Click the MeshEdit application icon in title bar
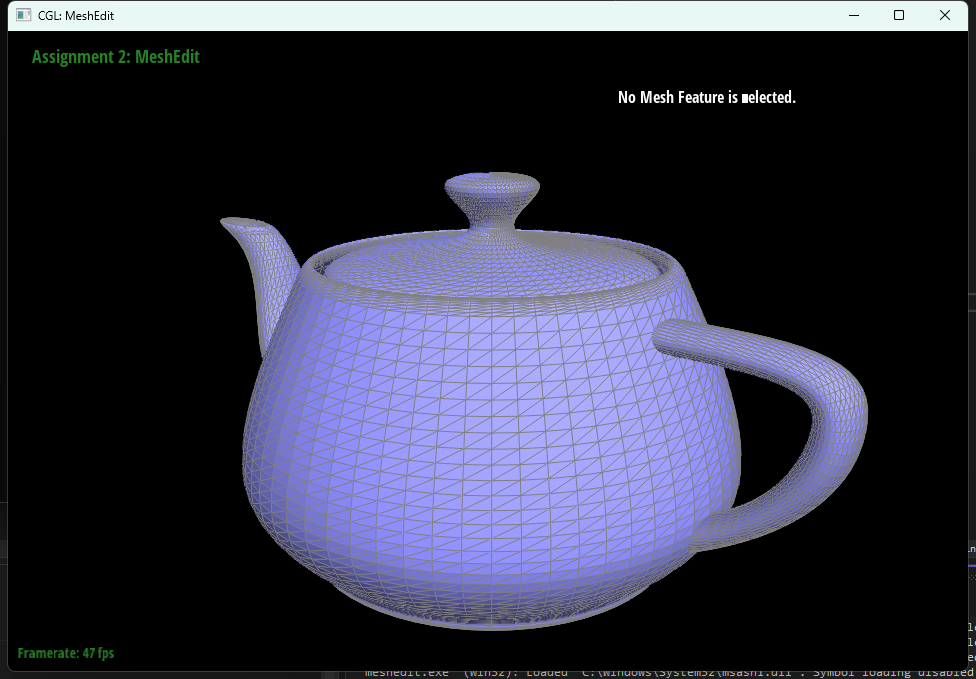The height and width of the screenshot is (679, 976). tap(22, 15)
